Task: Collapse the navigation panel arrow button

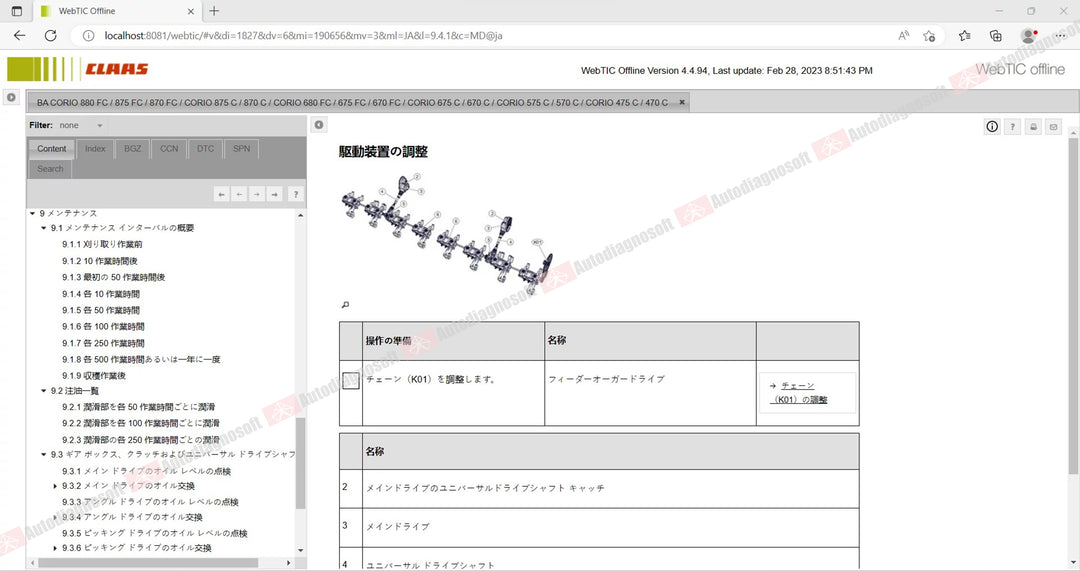Action: pos(318,125)
